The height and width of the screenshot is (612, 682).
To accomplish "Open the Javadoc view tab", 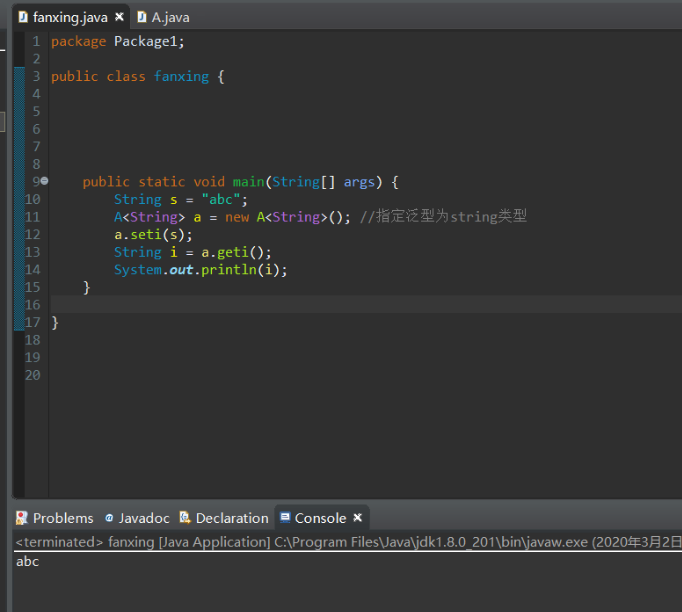I will coord(144,518).
